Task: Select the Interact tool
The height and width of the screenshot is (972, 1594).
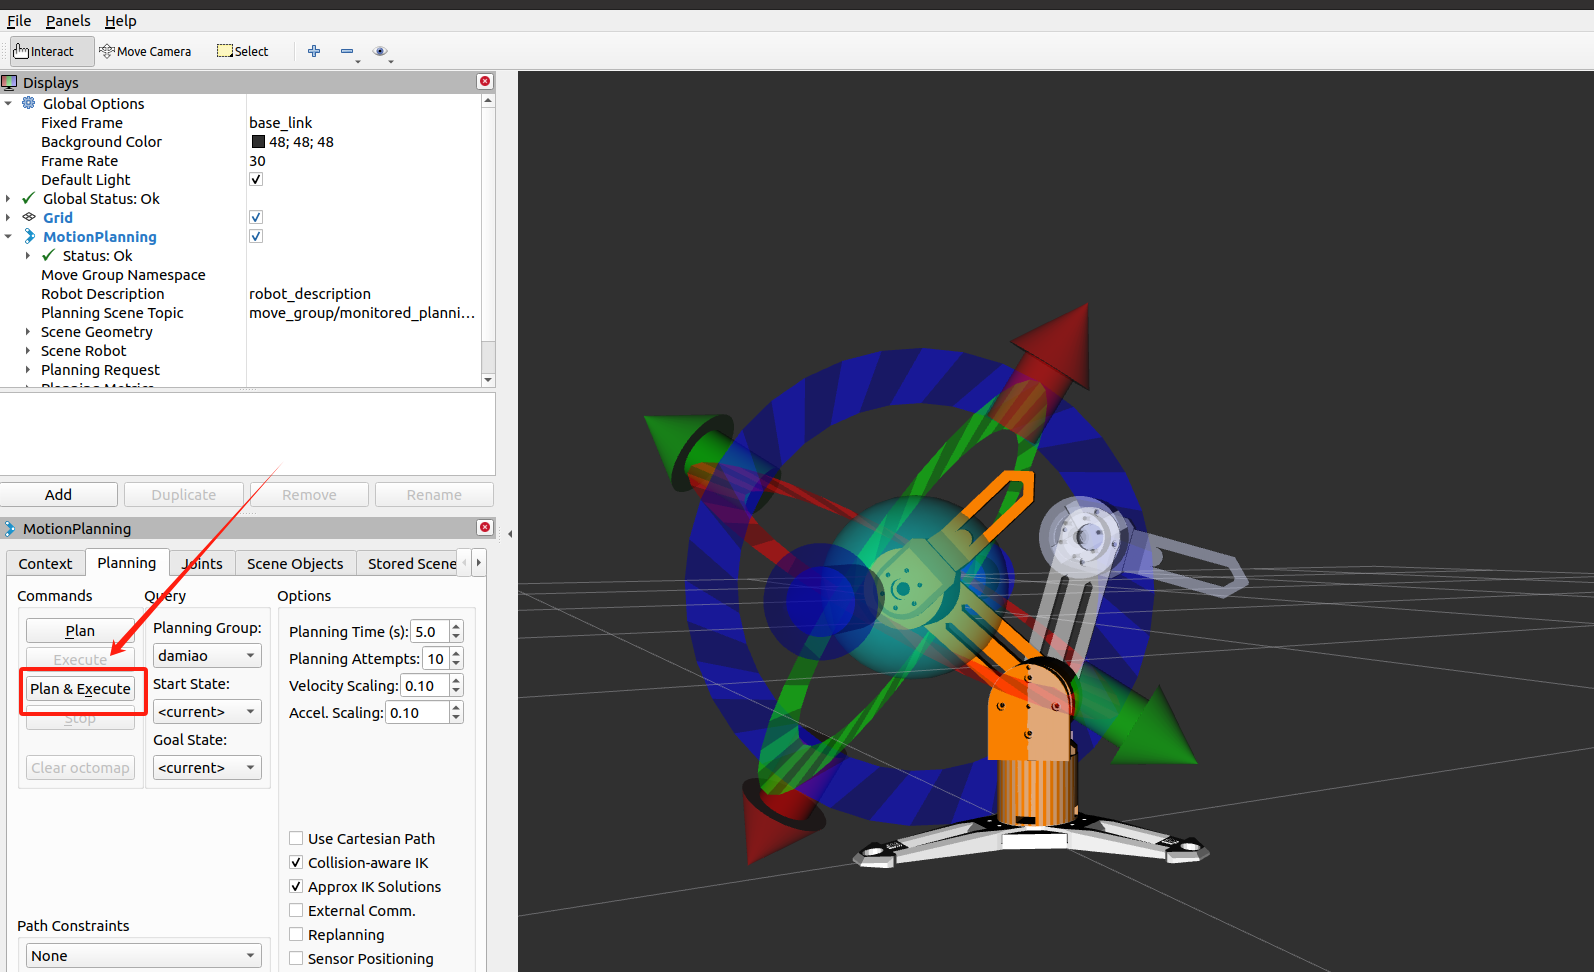Action: click(x=52, y=51)
